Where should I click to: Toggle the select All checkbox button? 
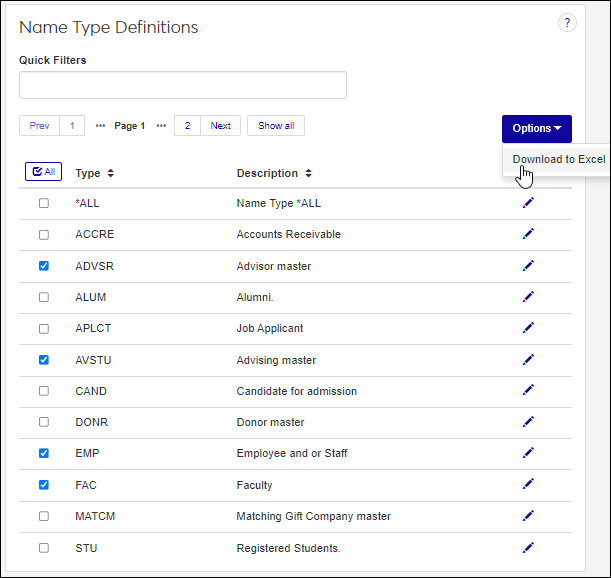click(43, 172)
